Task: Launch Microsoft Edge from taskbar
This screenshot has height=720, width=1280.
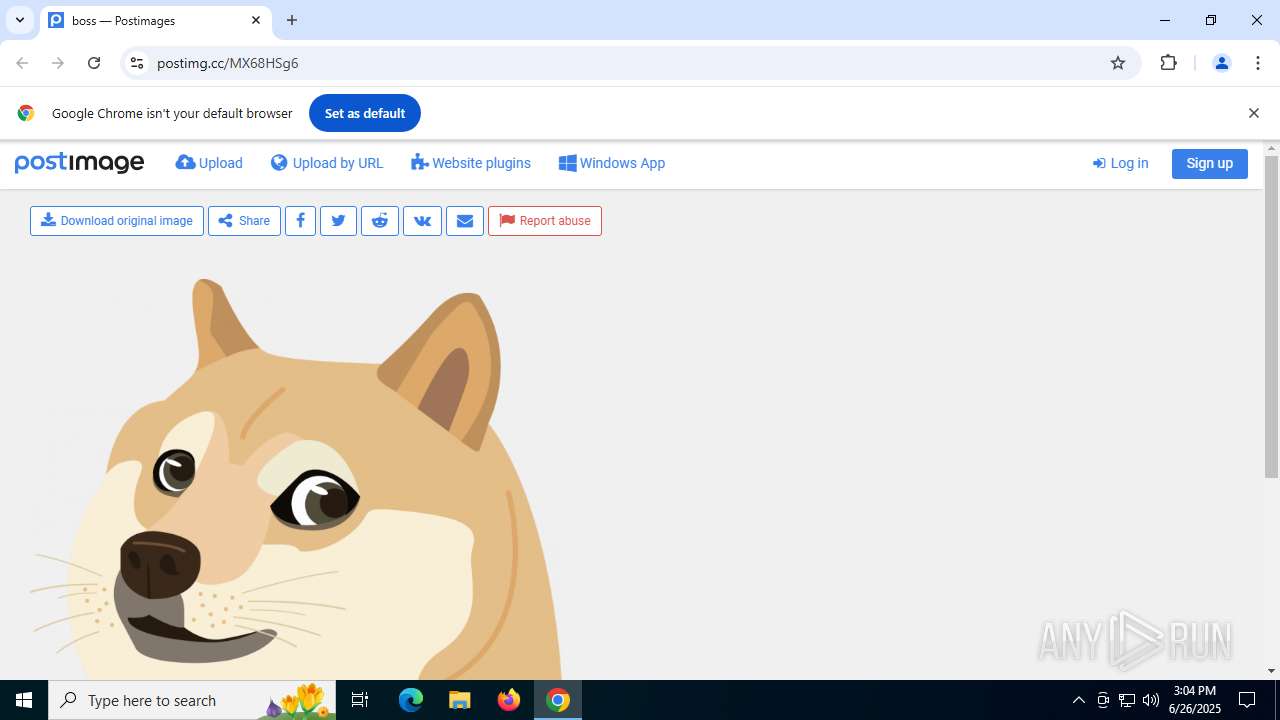Action: tap(411, 700)
